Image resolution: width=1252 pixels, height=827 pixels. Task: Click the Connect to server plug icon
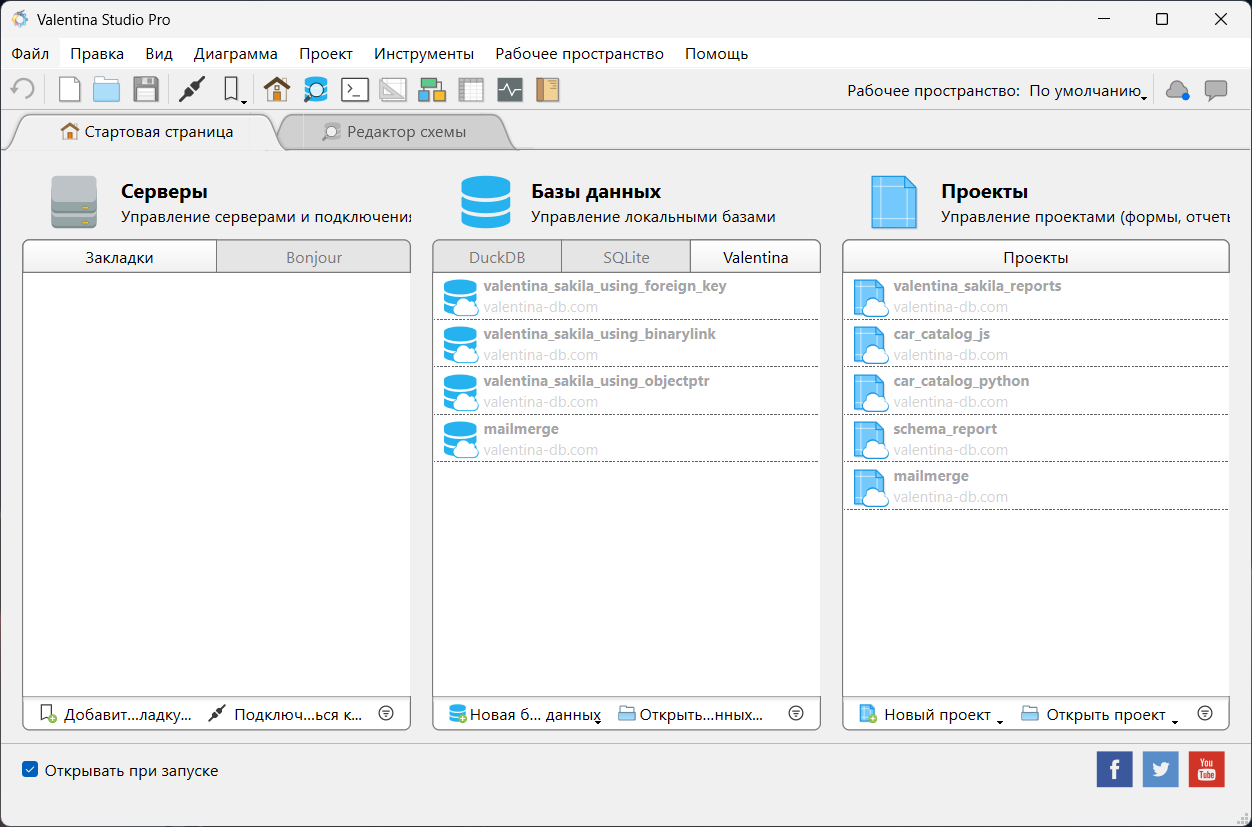click(x=191, y=90)
